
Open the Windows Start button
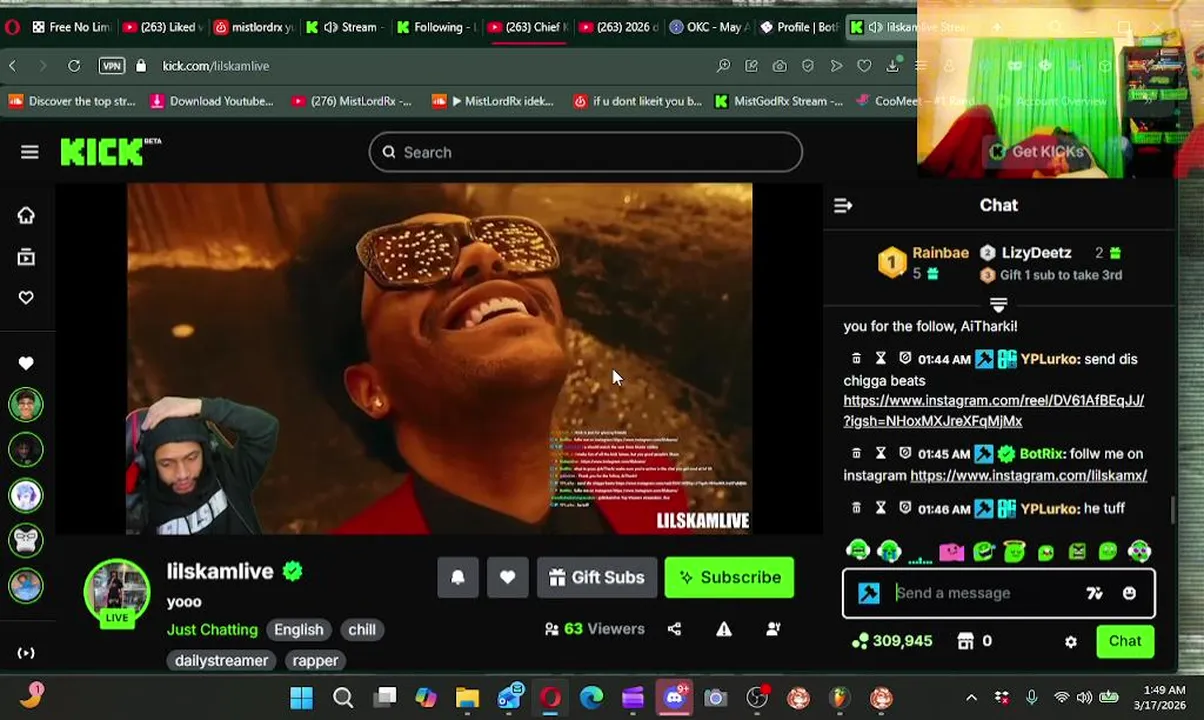coord(301,697)
